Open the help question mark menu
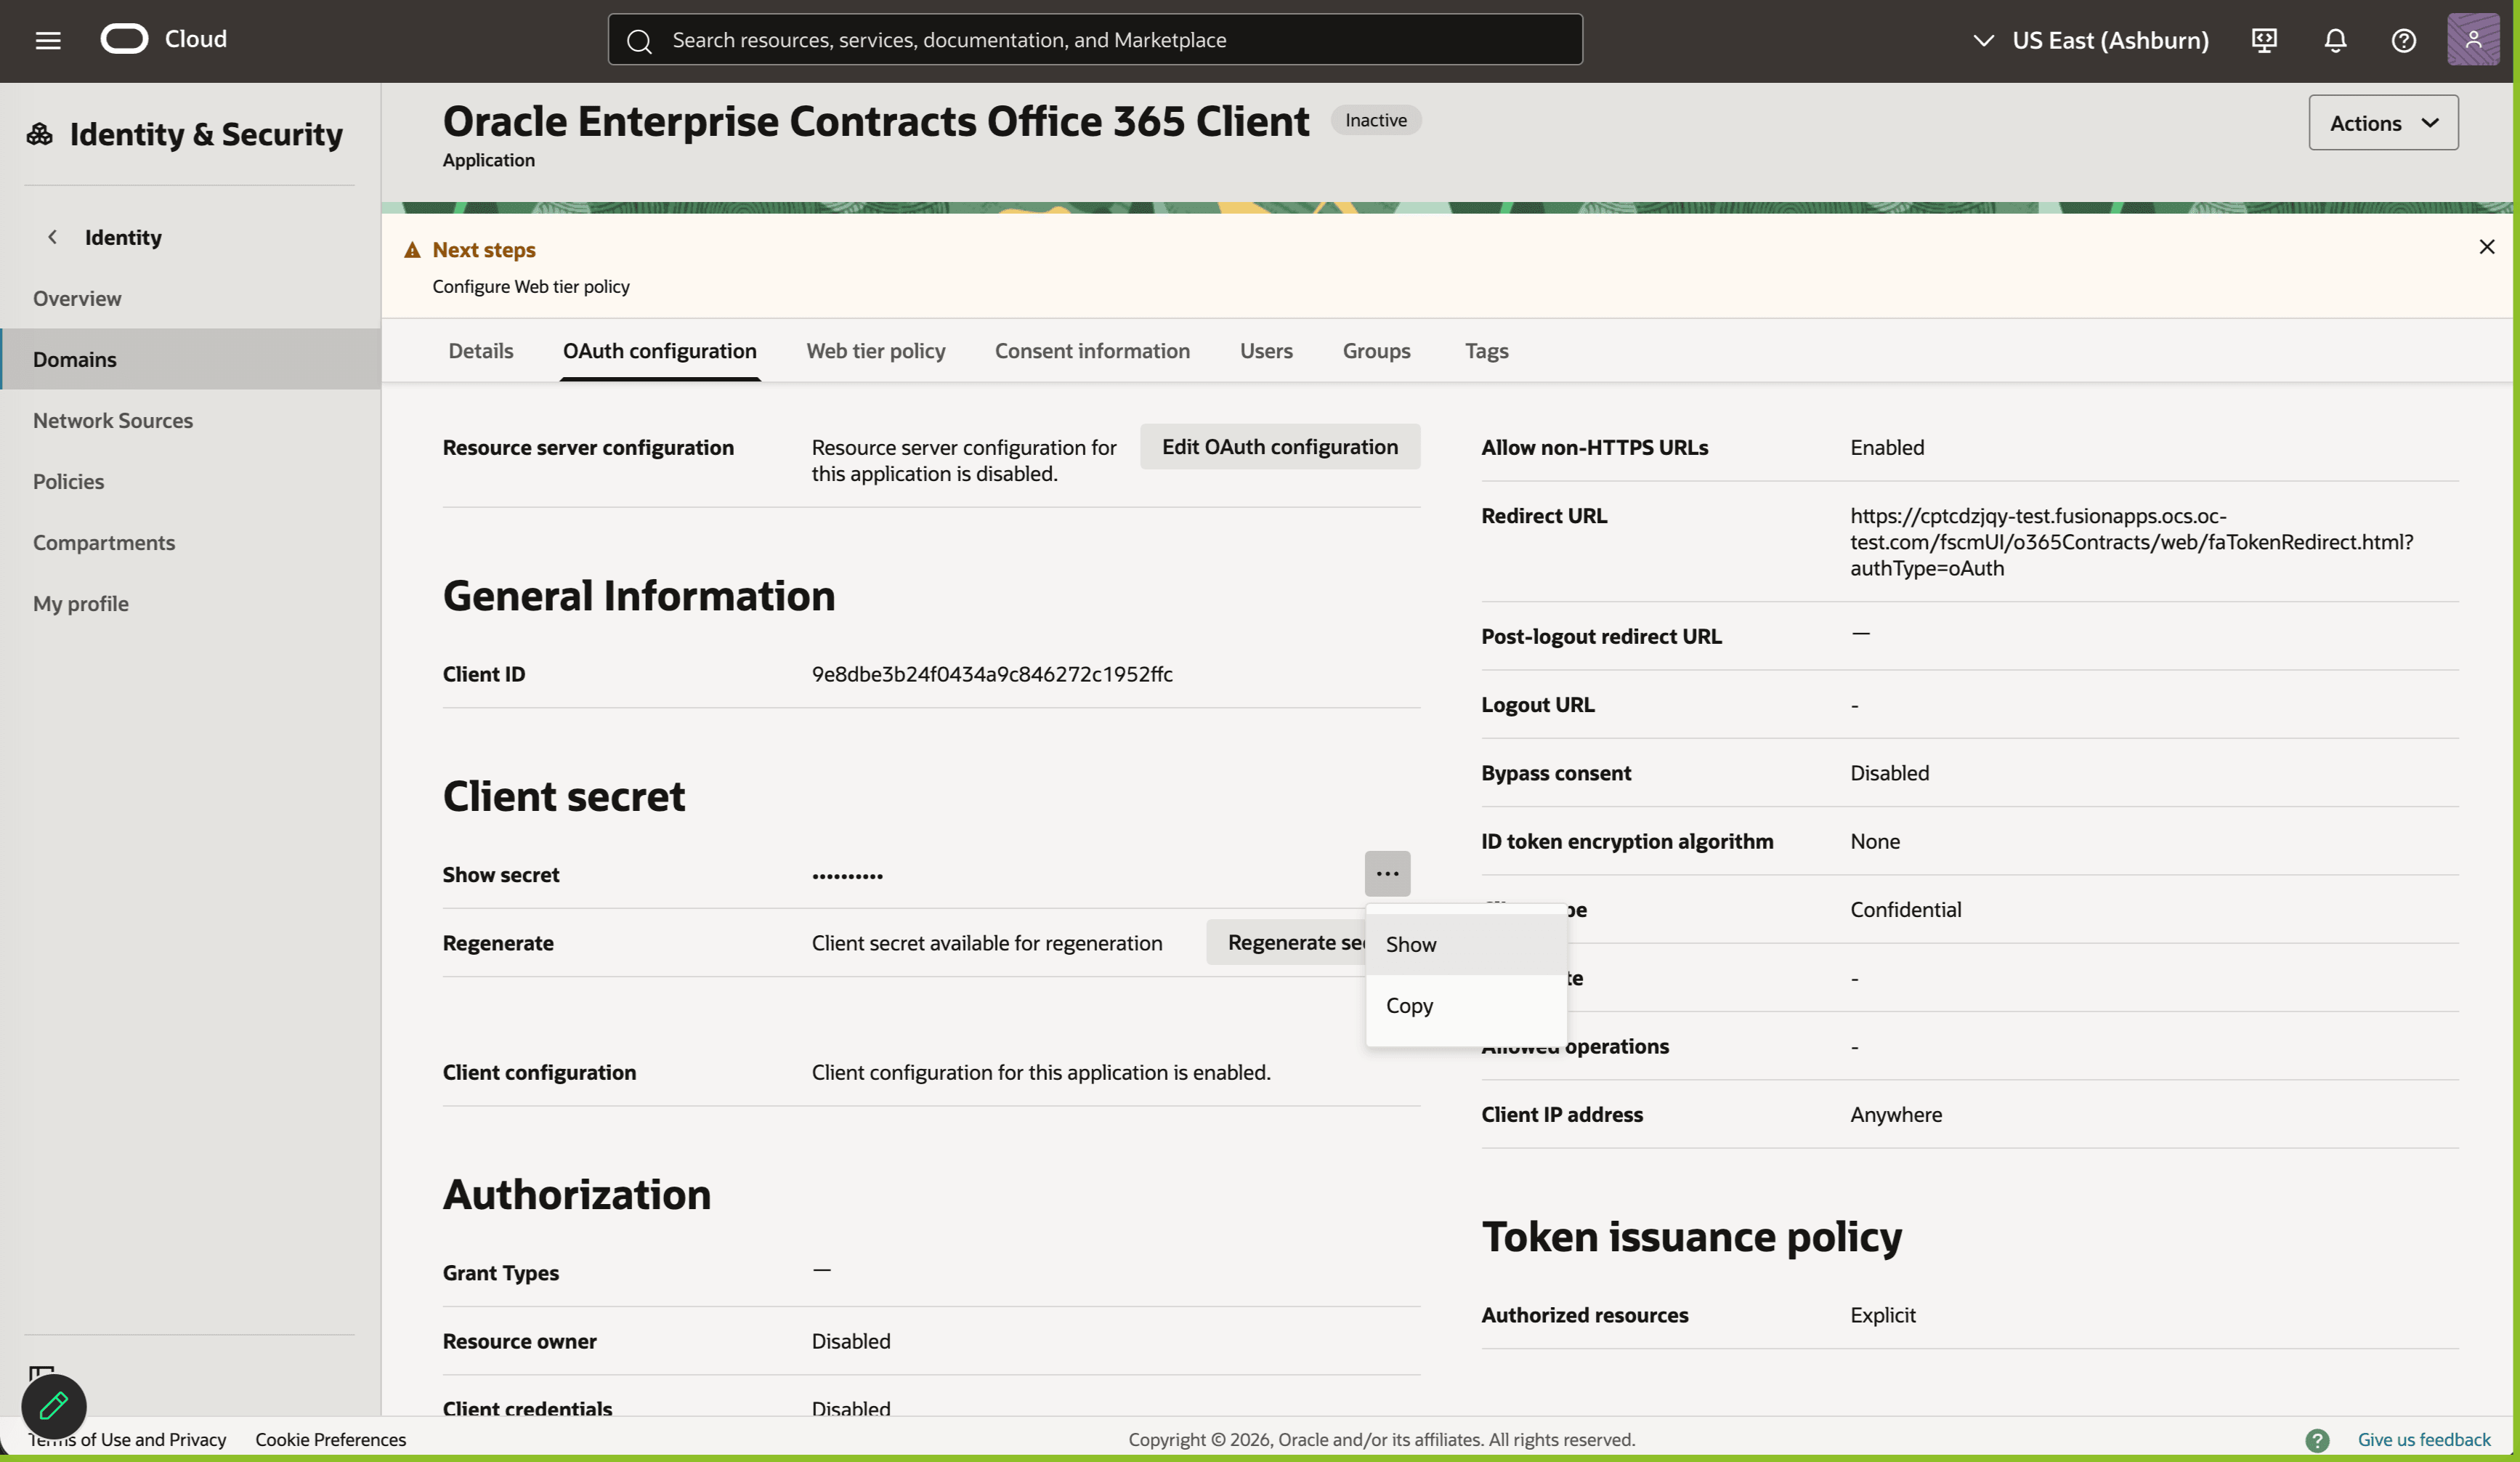This screenshot has width=2520, height=1462. click(2404, 40)
